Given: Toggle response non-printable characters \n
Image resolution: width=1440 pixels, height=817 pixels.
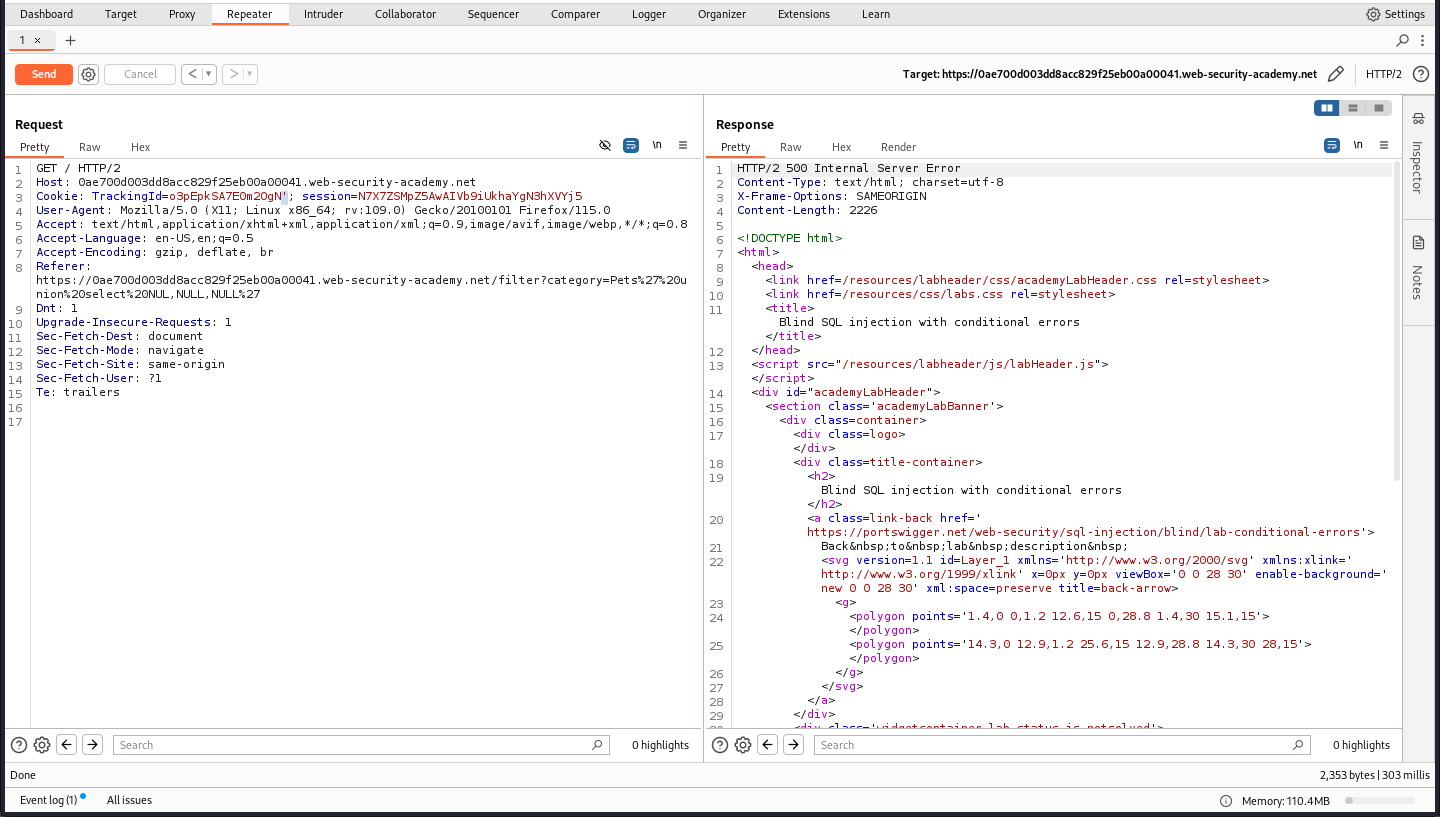Looking at the screenshot, I should [1358, 145].
